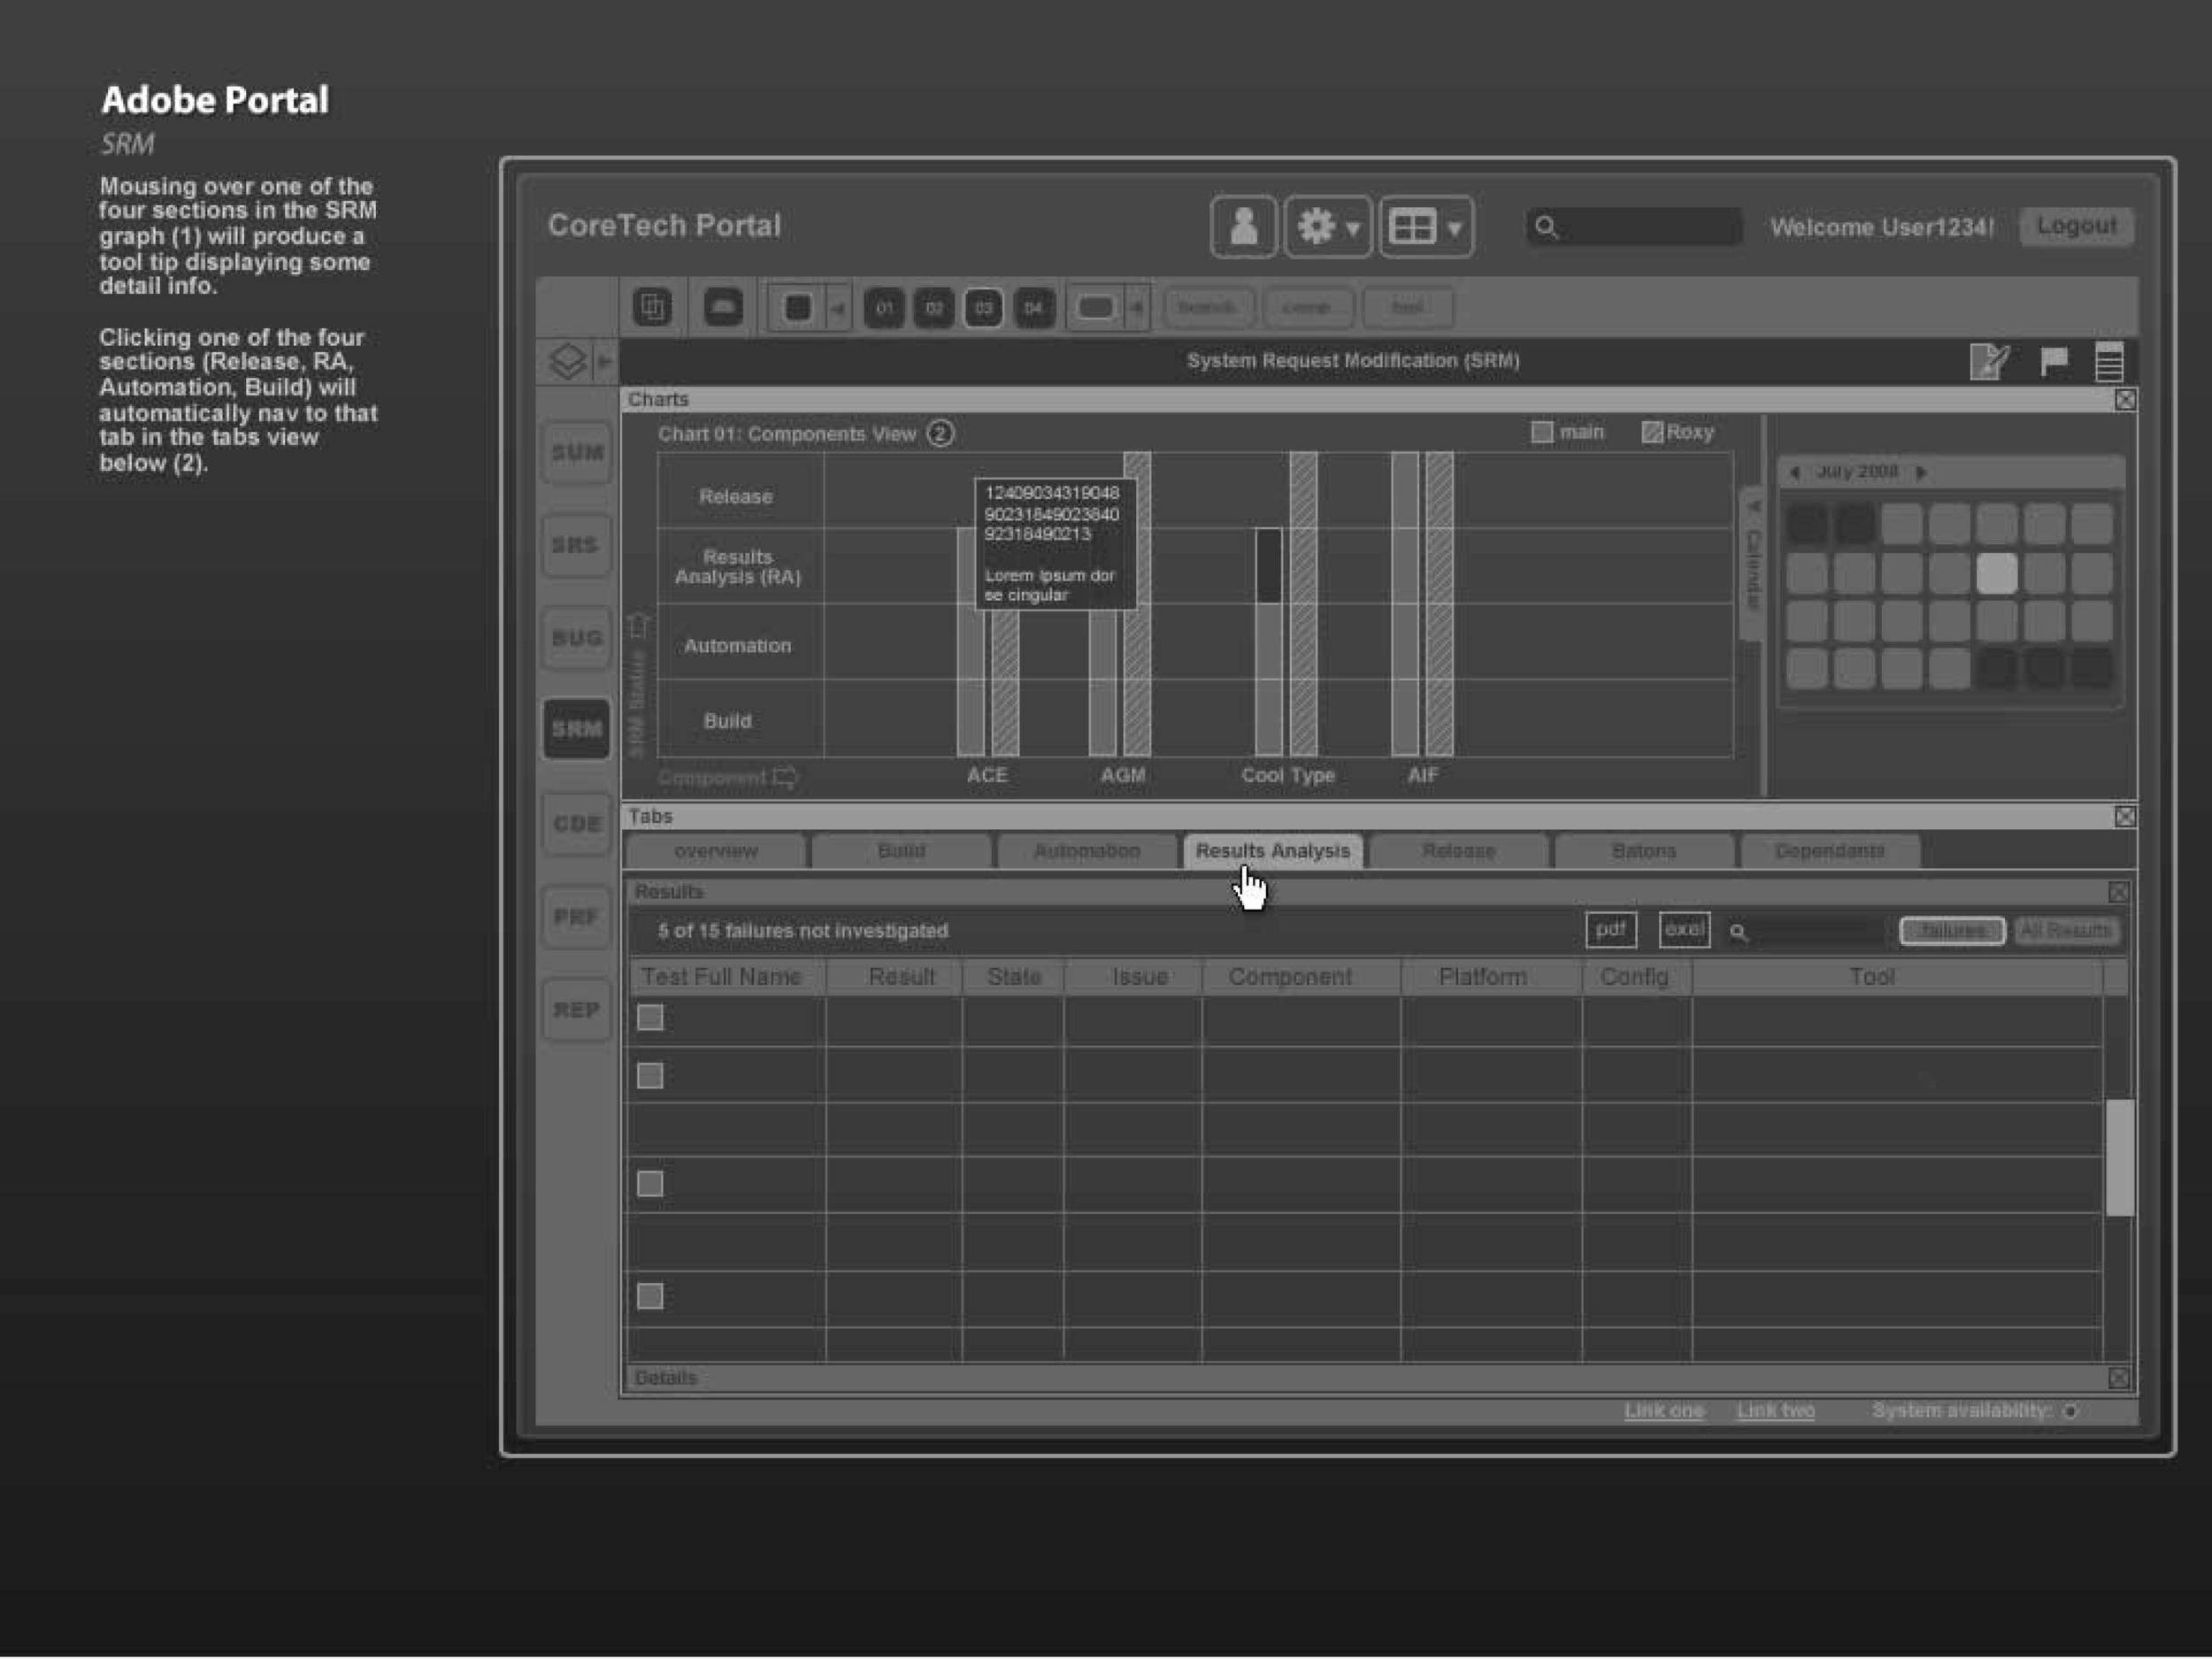Go to next month in calendar
This screenshot has width=2212, height=1659.
pos(1920,473)
